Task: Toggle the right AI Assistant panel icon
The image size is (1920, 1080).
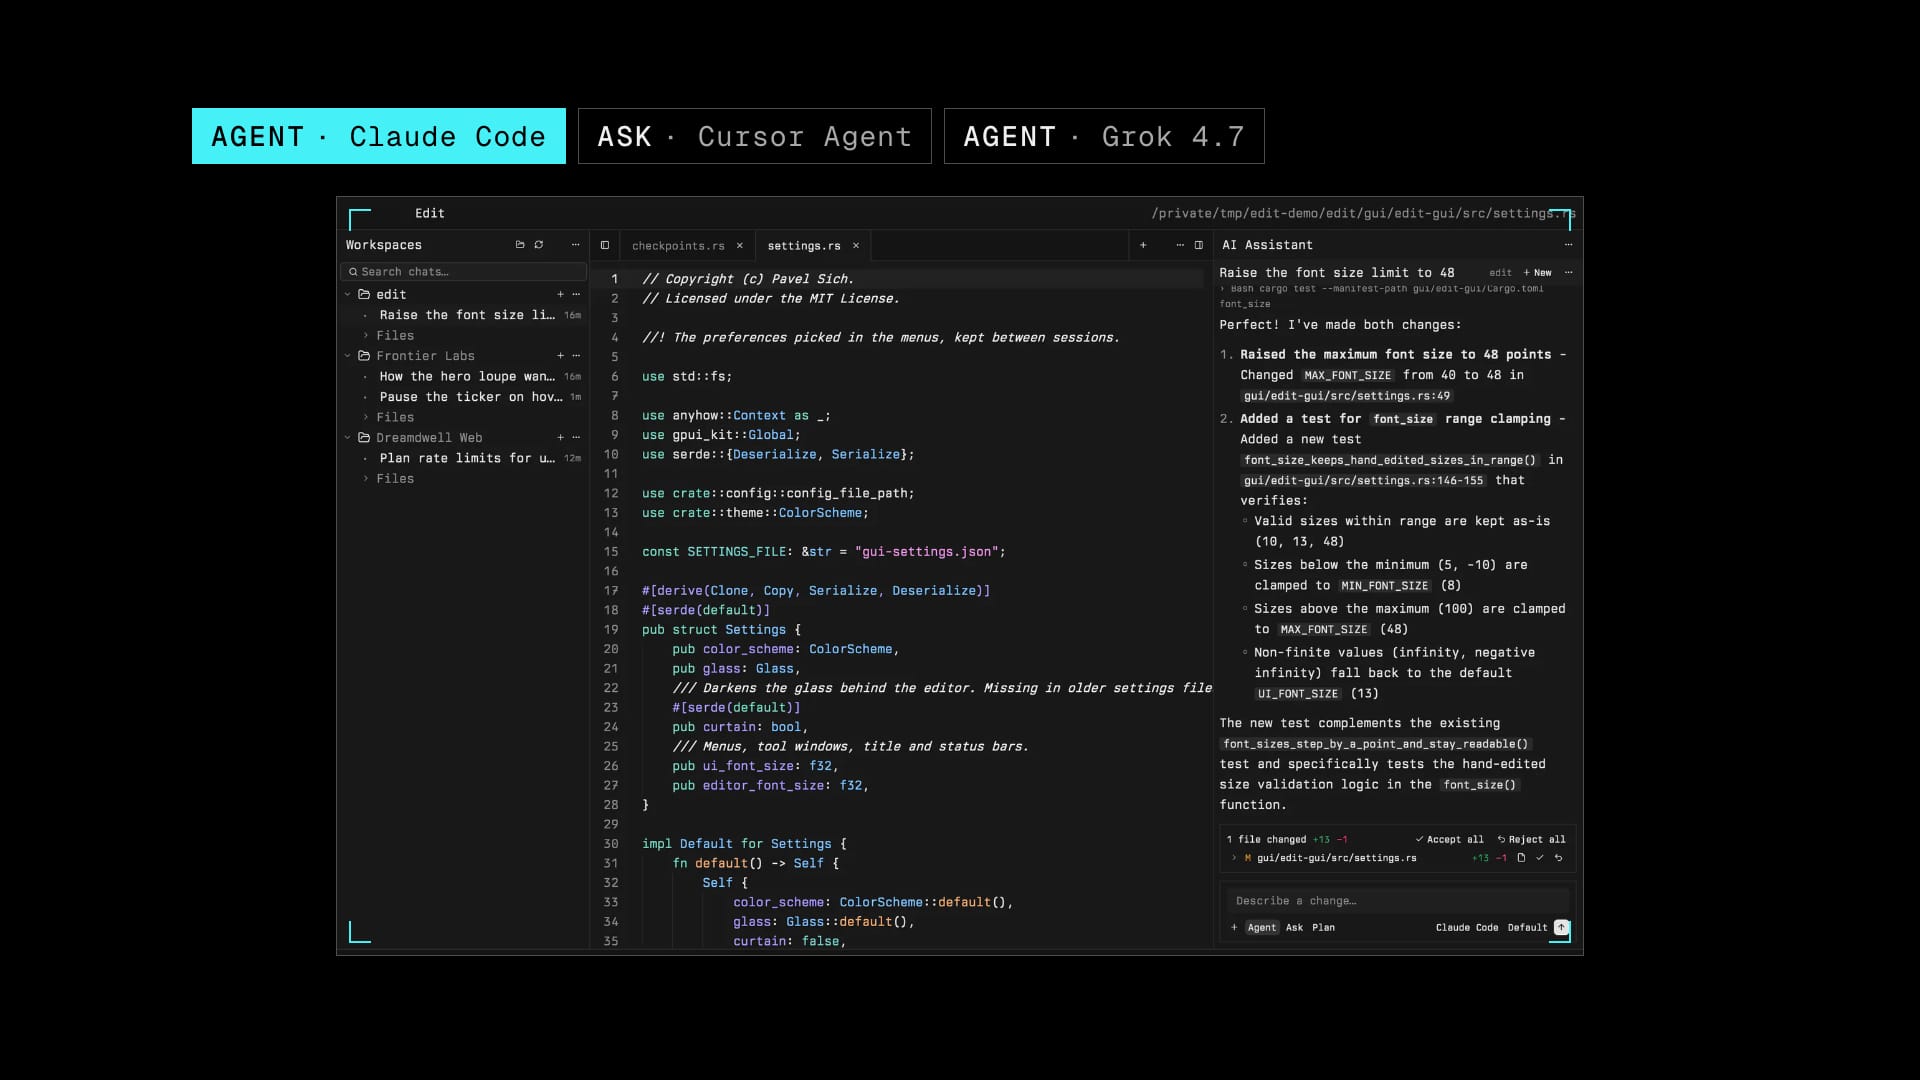Action: (1199, 245)
